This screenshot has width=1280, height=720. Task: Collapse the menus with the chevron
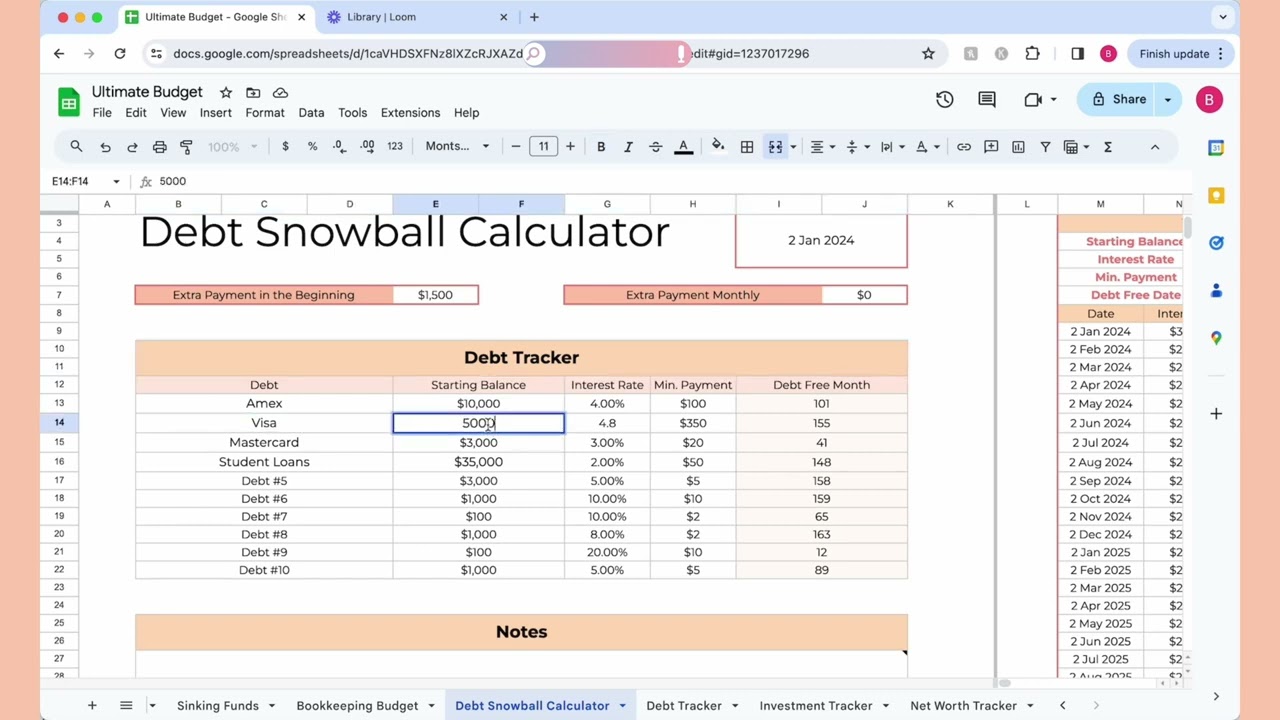1155,147
